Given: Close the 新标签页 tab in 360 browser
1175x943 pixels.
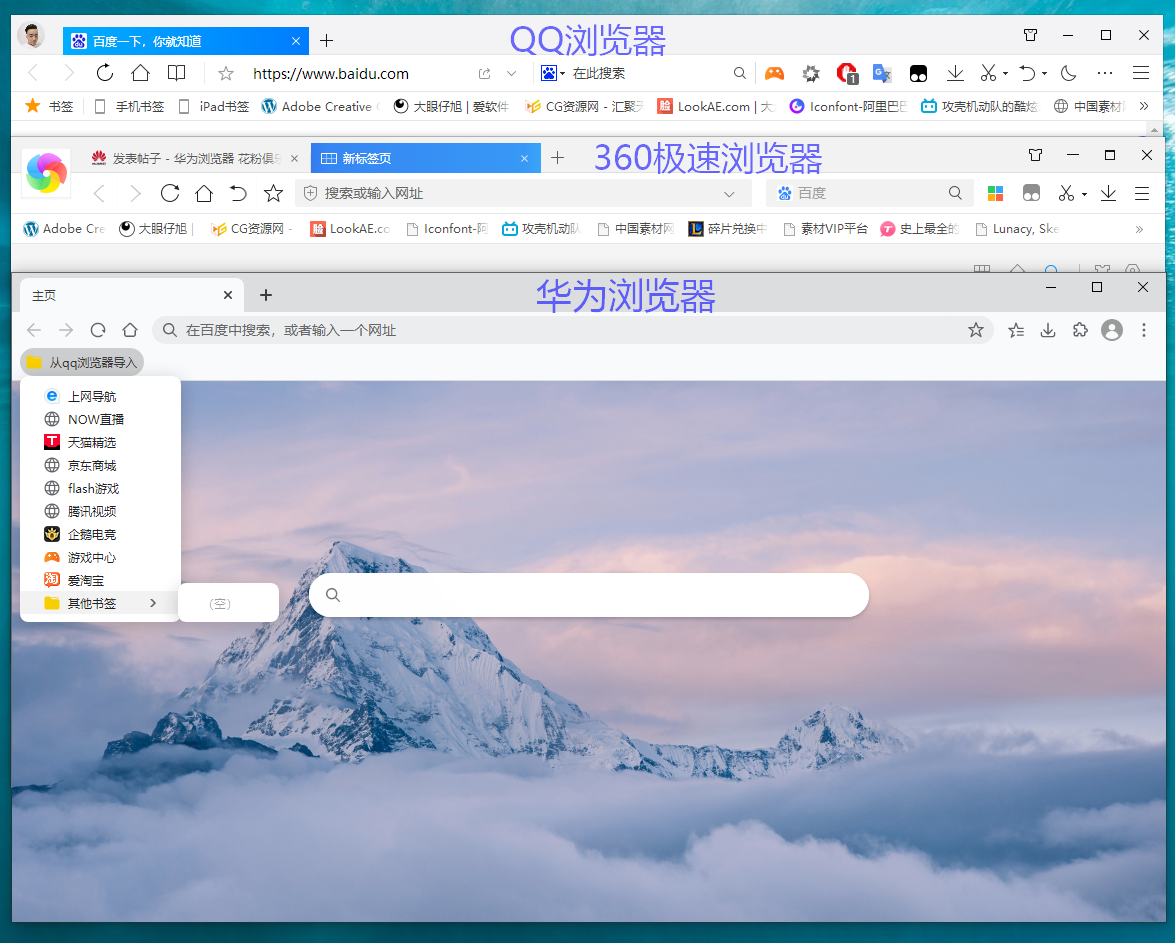Looking at the screenshot, I should tap(525, 158).
